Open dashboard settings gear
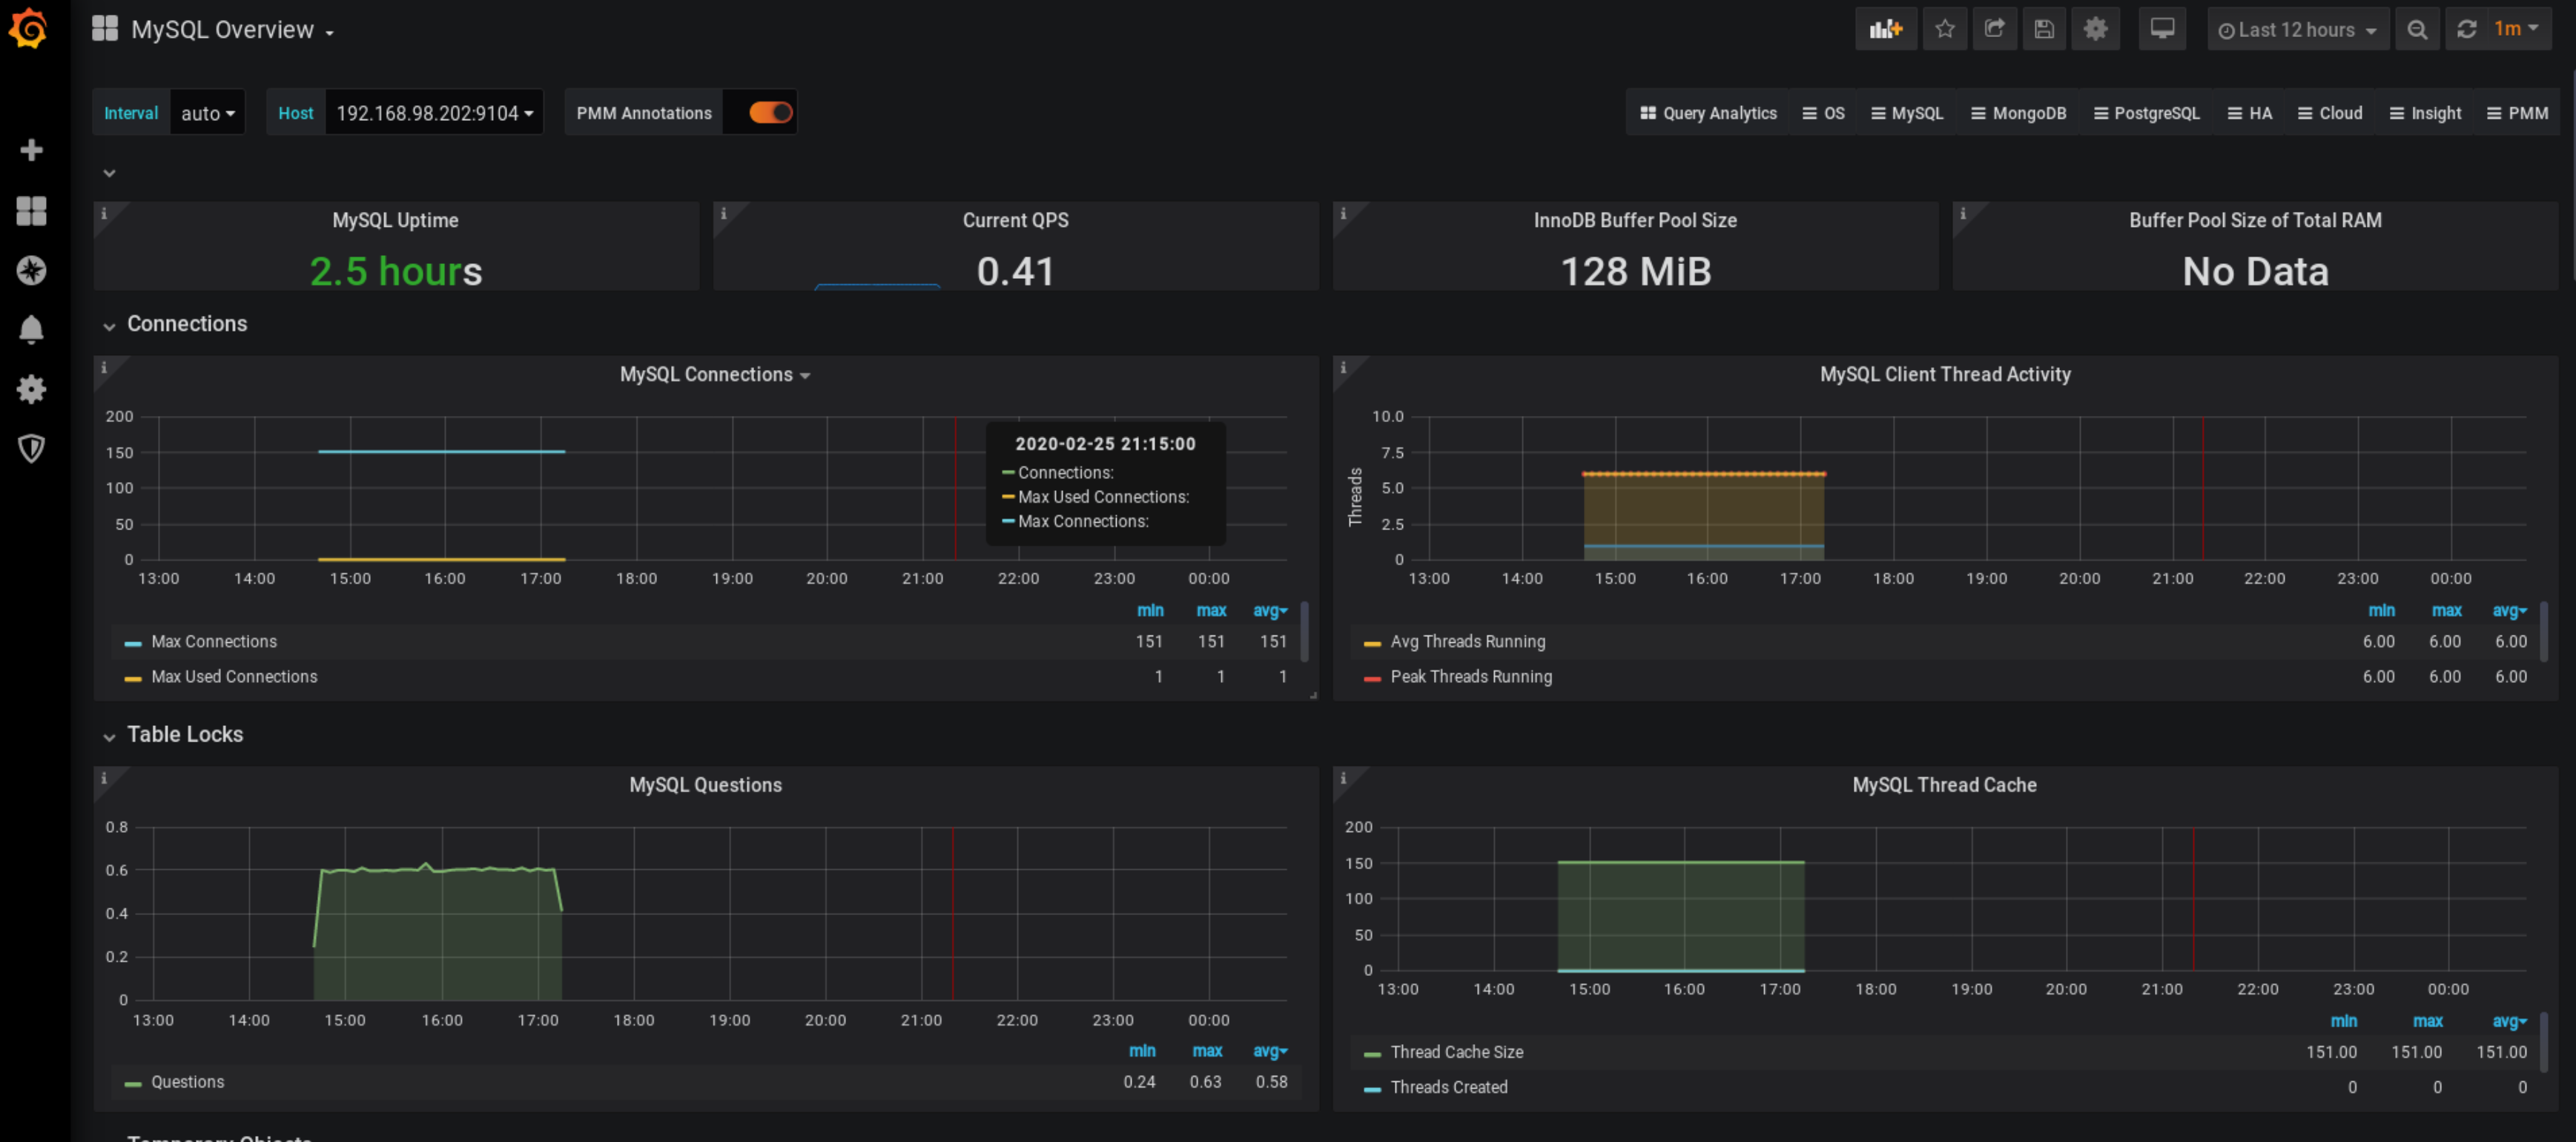Viewport: 2576px width, 1142px height. pyautogui.click(x=2095, y=29)
